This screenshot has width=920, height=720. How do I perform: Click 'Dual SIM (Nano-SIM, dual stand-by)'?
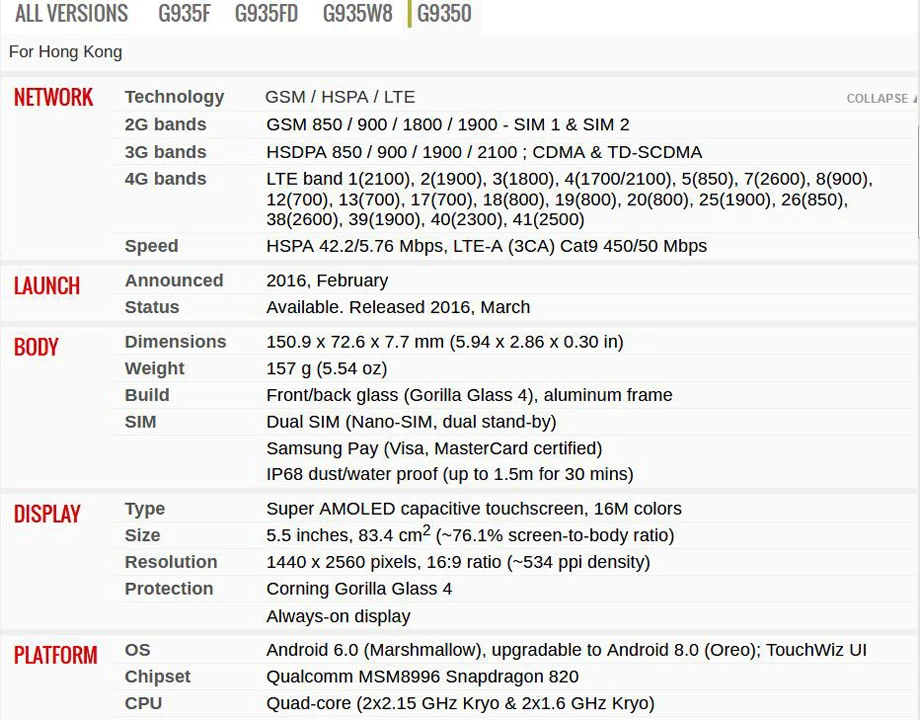(x=411, y=422)
